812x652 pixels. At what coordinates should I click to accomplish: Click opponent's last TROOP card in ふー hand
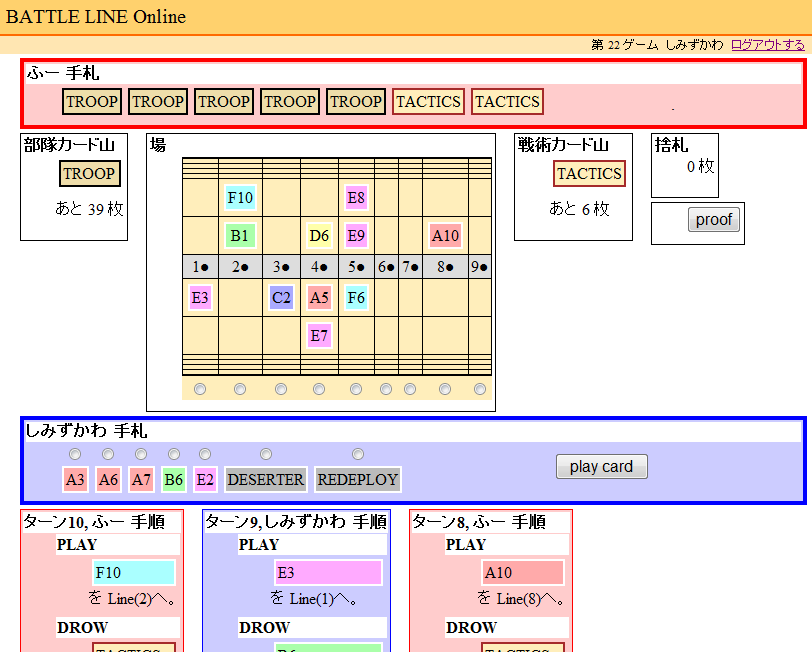(x=356, y=102)
